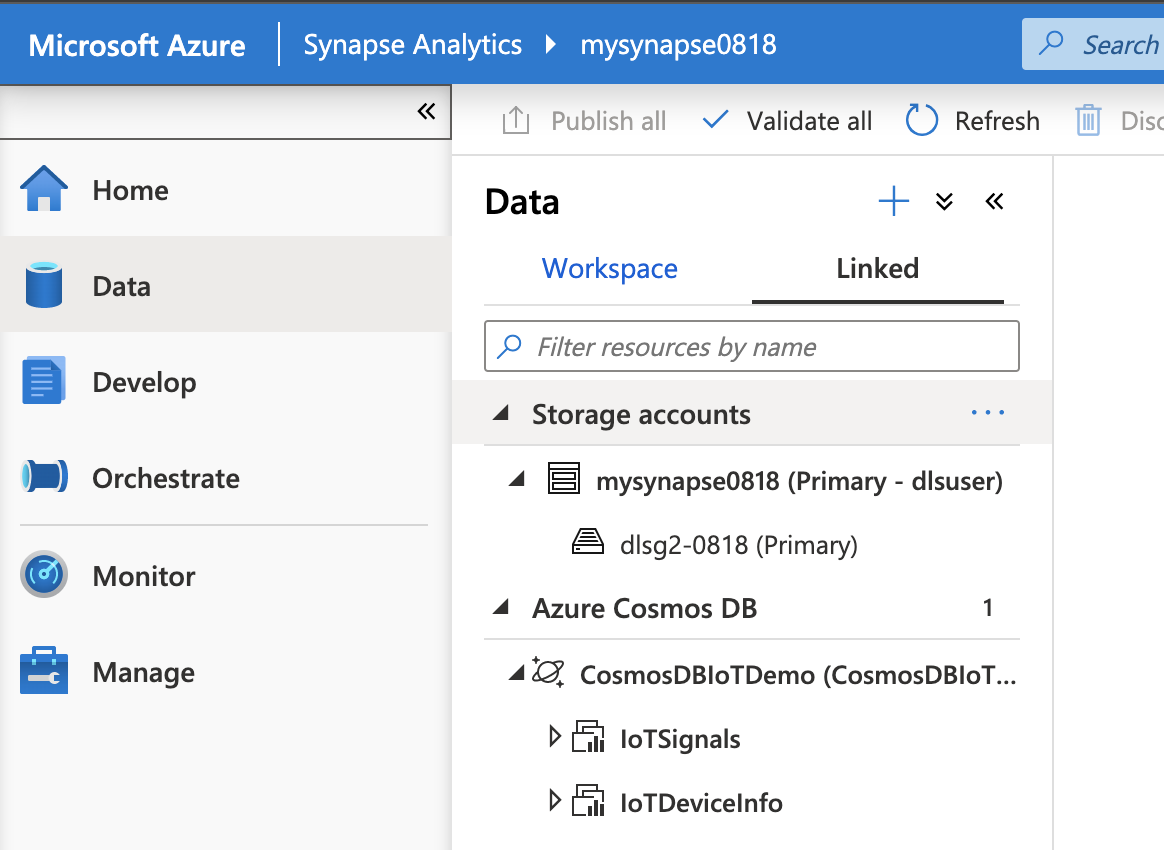Screen dimensions: 1164x850
Task: Expand the IoTDeviceInfo container
Action: point(555,802)
